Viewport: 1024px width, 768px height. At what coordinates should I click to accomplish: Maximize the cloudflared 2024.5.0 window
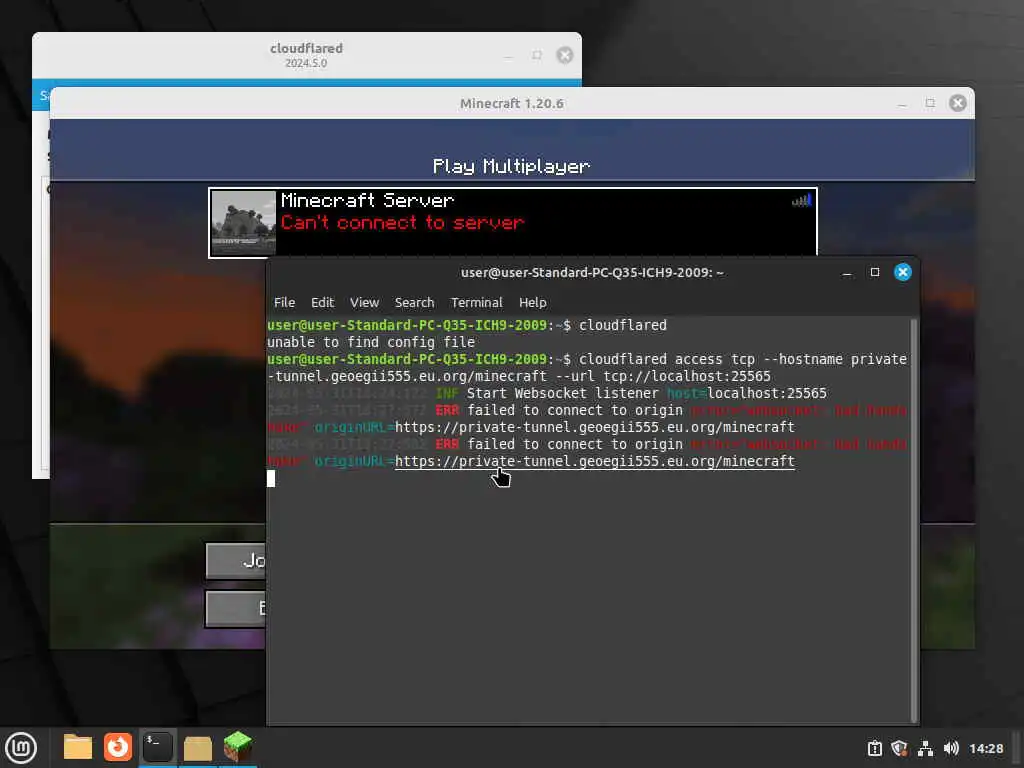coord(537,55)
